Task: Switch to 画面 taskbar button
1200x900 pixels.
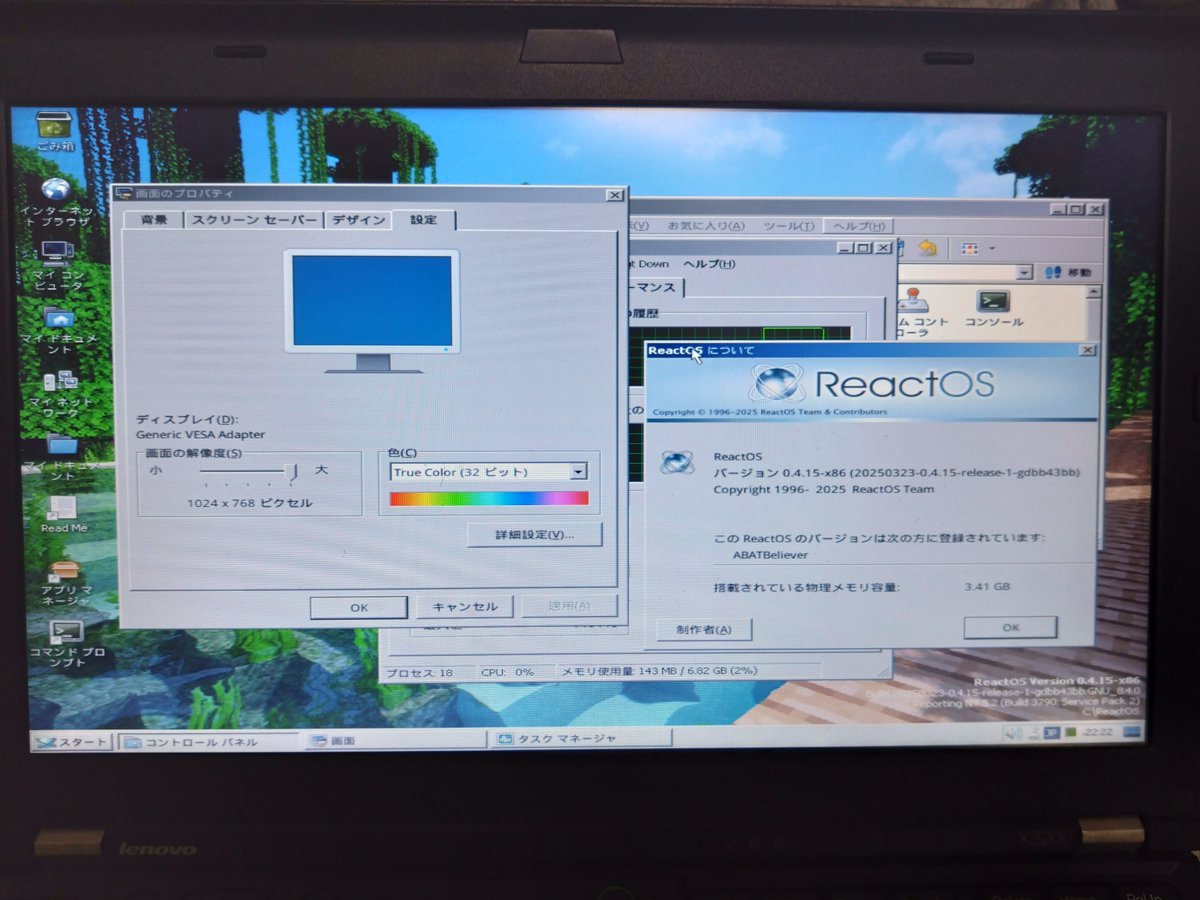Action: (395, 741)
